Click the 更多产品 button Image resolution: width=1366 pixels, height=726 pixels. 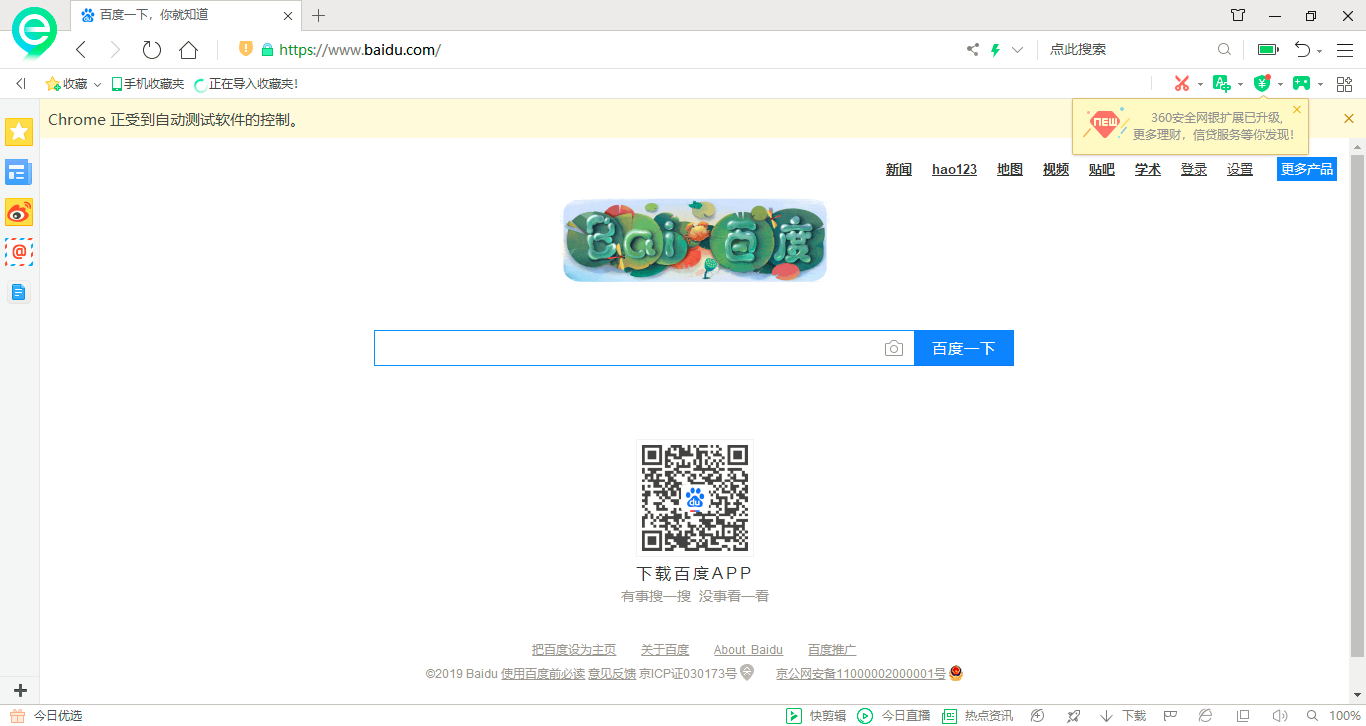click(x=1307, y=169)
